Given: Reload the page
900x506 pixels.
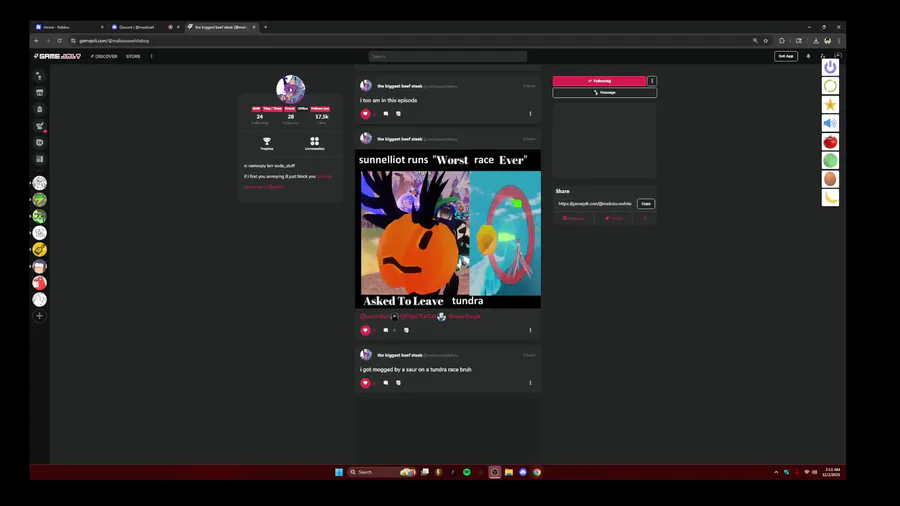Looking at the screenshot, I should point(59,41).
